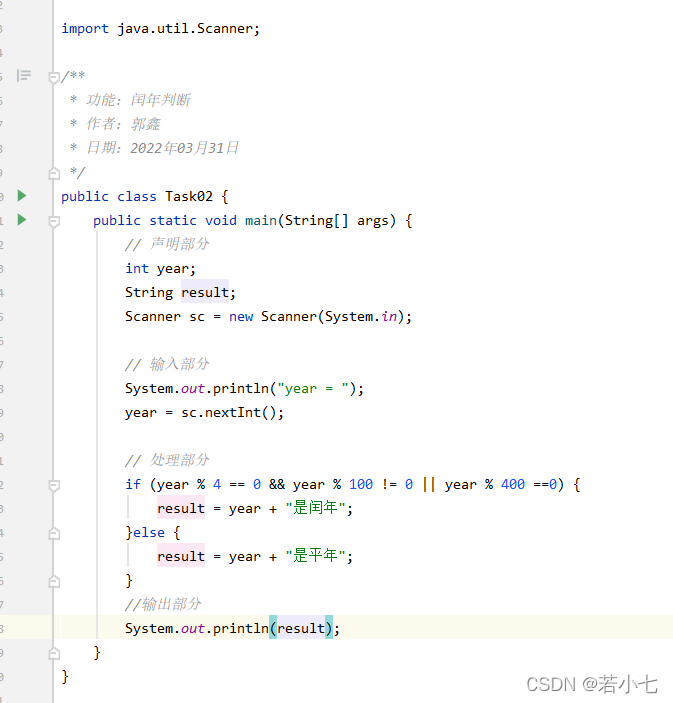Click the comment '// 输入部分'
Image resolution: width=673 pixels, height=703 pixels.
click(x=167, y=364)
